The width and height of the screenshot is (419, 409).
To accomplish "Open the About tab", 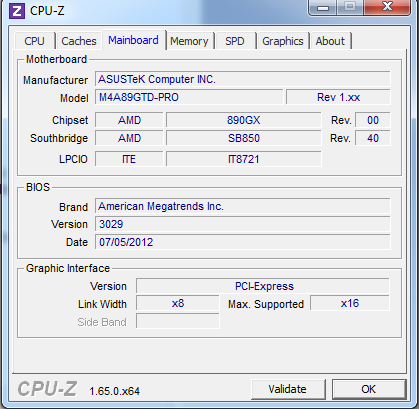I will click(330, 41).
